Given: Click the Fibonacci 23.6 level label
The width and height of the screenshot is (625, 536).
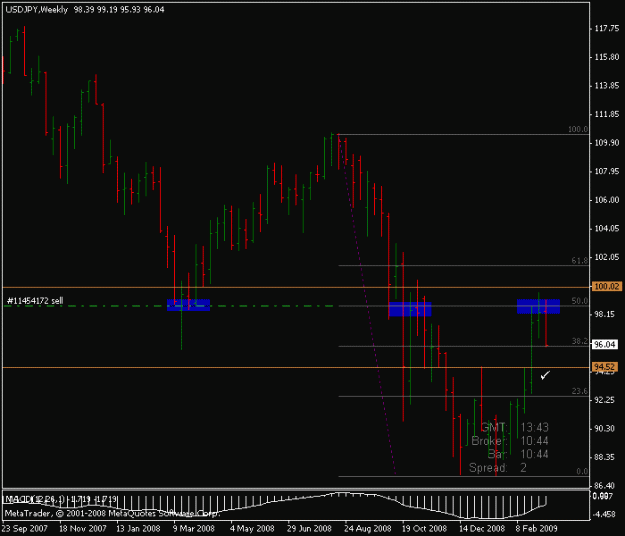Looking at the screenshot, I should (580, 391).
